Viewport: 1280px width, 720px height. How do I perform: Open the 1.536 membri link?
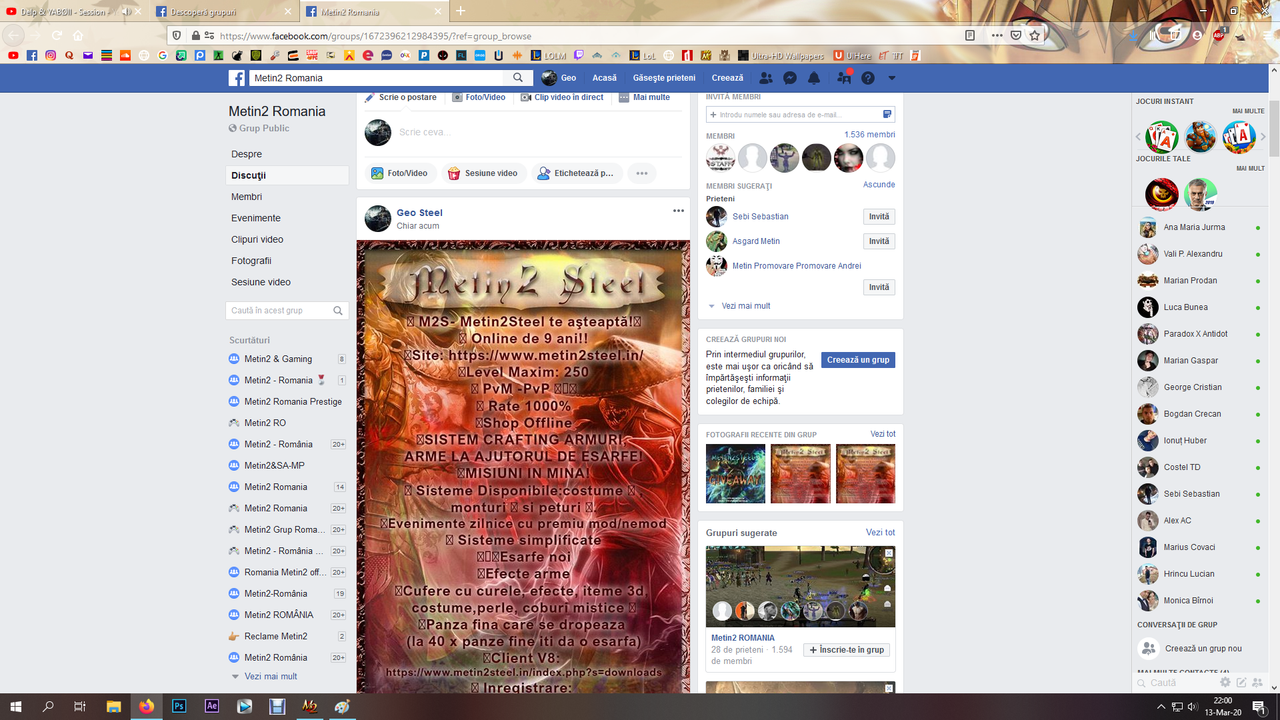pos(870,135)
